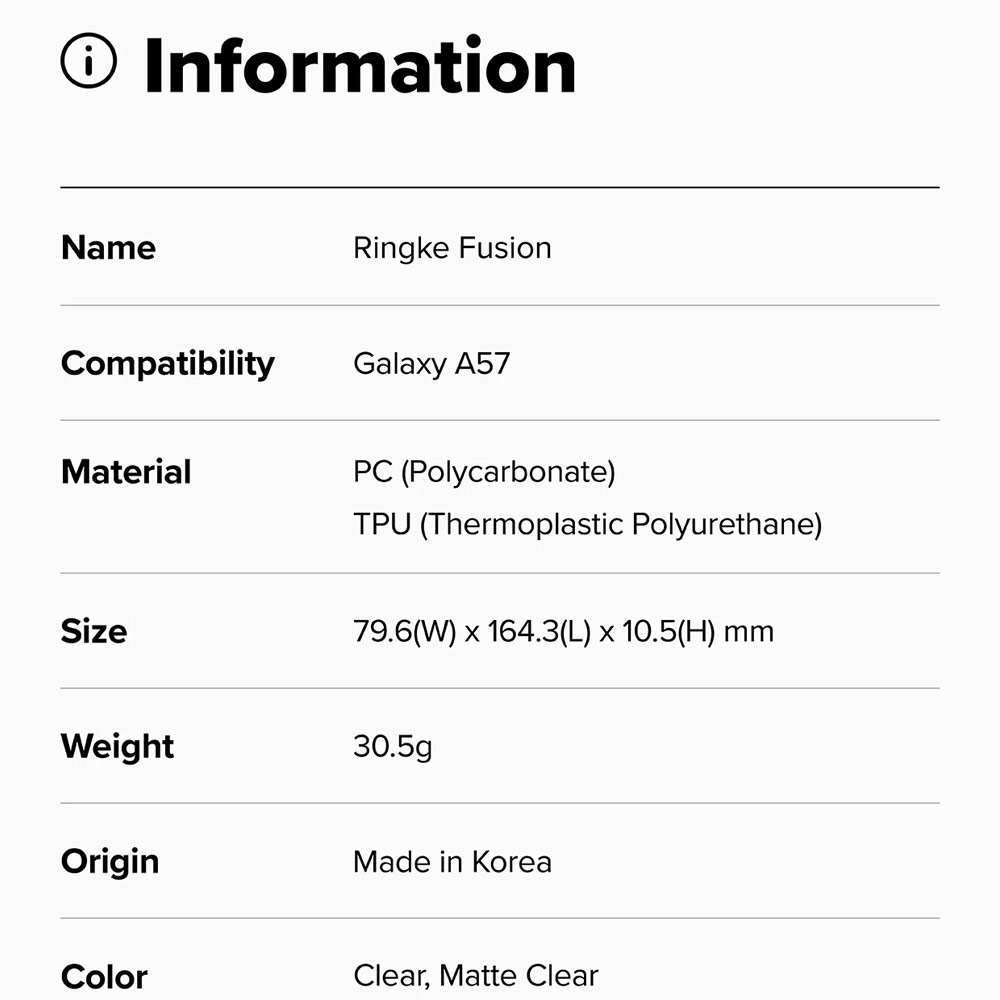The width and height of the screenshot is (1000, 1000).
Task: Click the TPU (Thermoplastic Polyurethane) text
Action: pyautogui.click(x=587, y=524)
